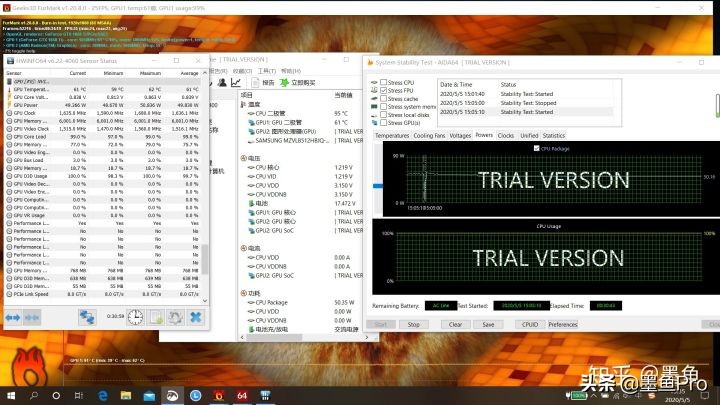Switch to Temperatures tab
The width and height of the screenshot is (720, 405).
click(x=392, y=135)
